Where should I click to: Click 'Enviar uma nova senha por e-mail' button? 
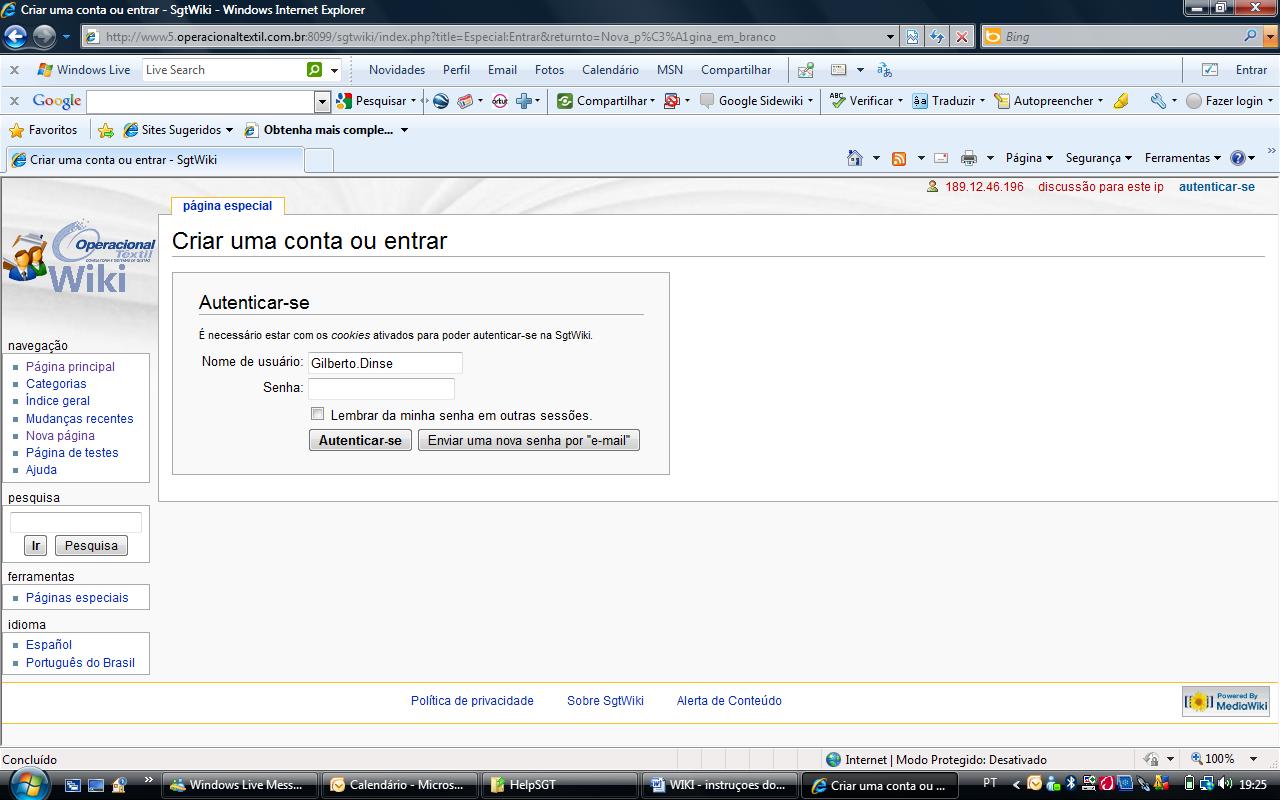(x=528, y=440)
